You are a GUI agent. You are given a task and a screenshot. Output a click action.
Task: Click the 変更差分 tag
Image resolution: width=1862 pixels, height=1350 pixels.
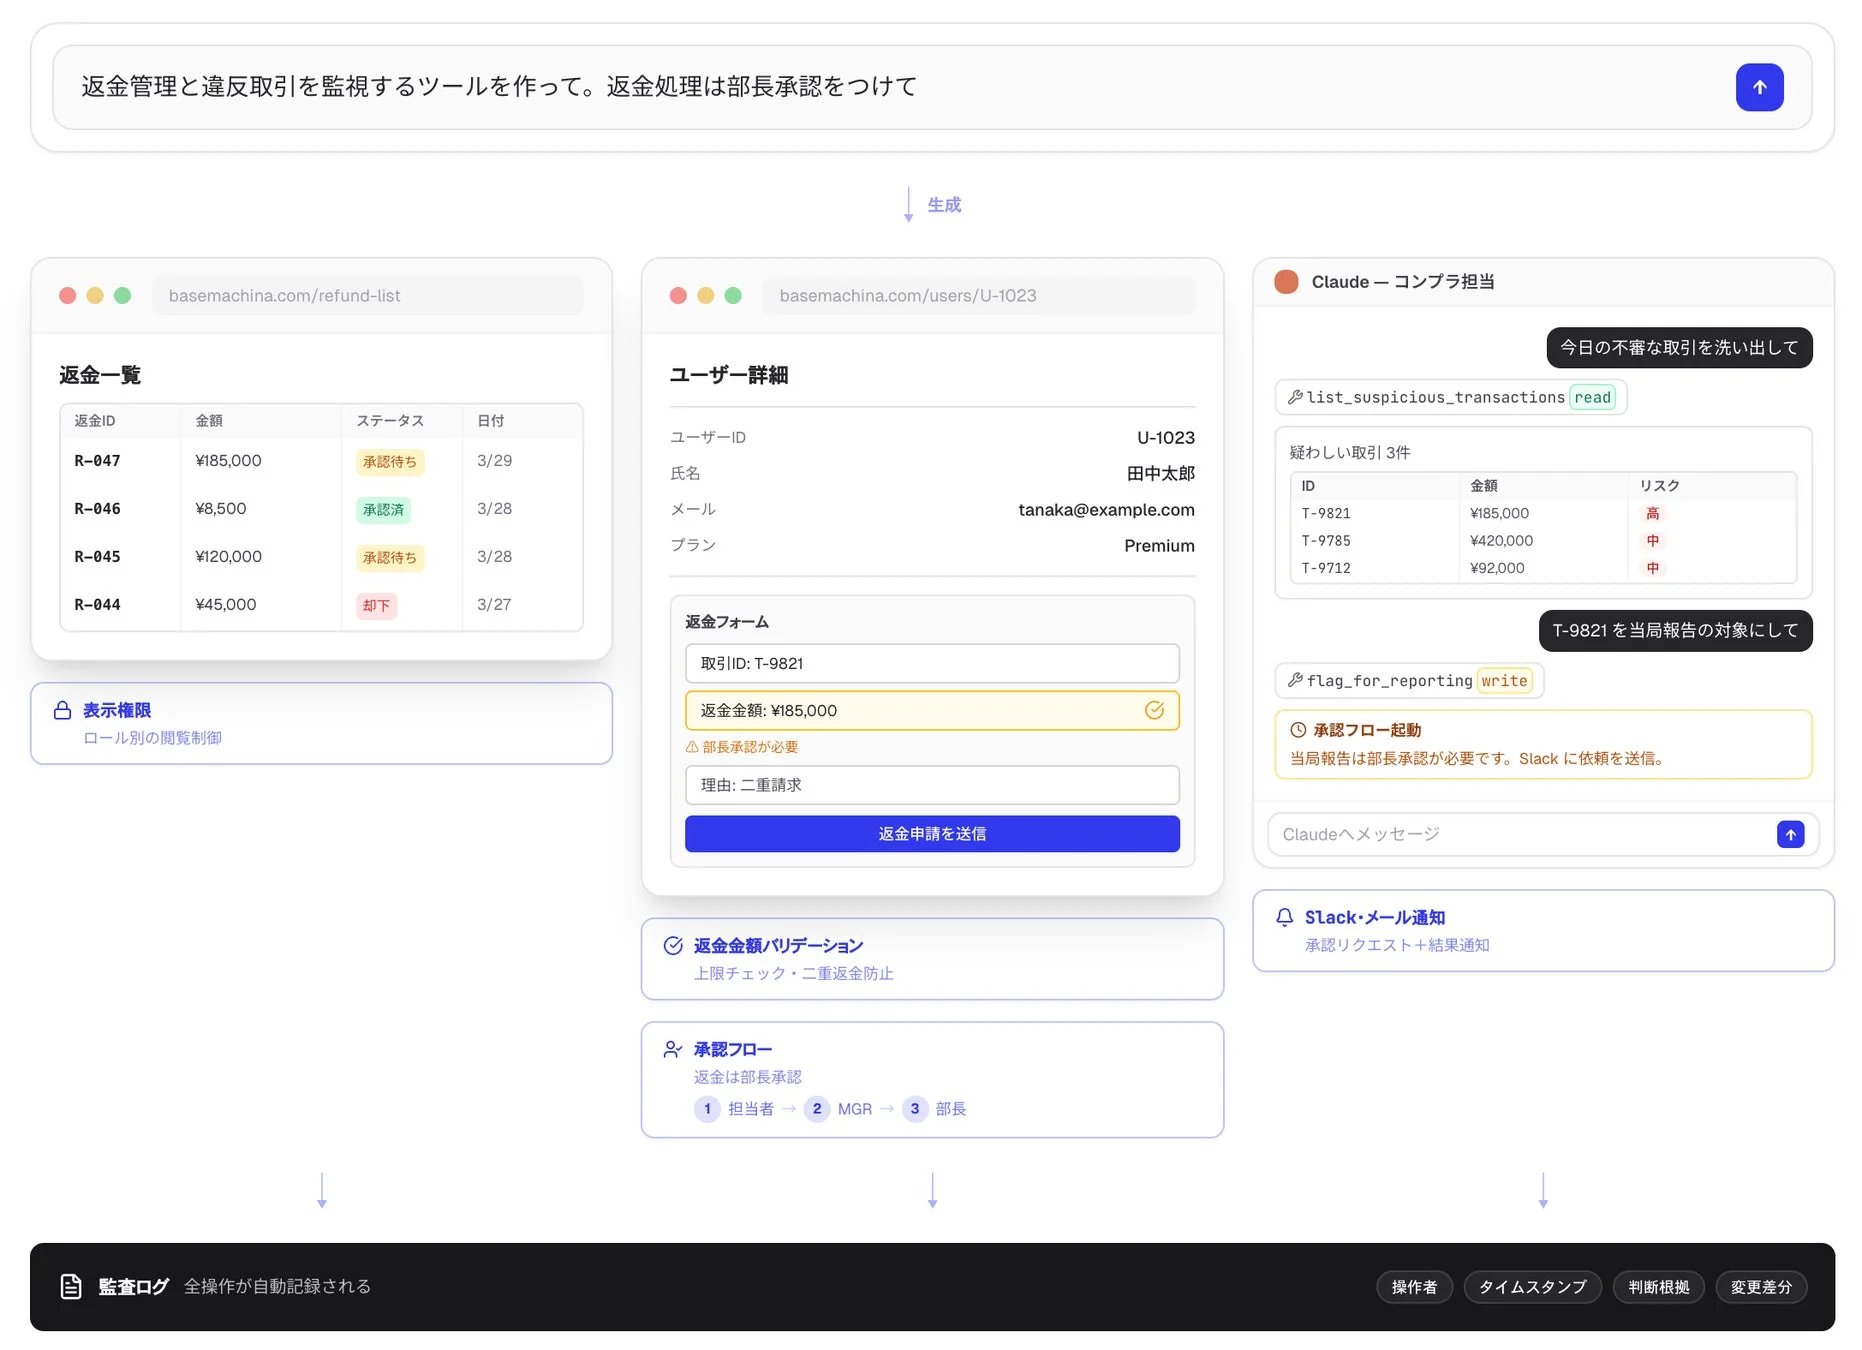[1761, 1287]
